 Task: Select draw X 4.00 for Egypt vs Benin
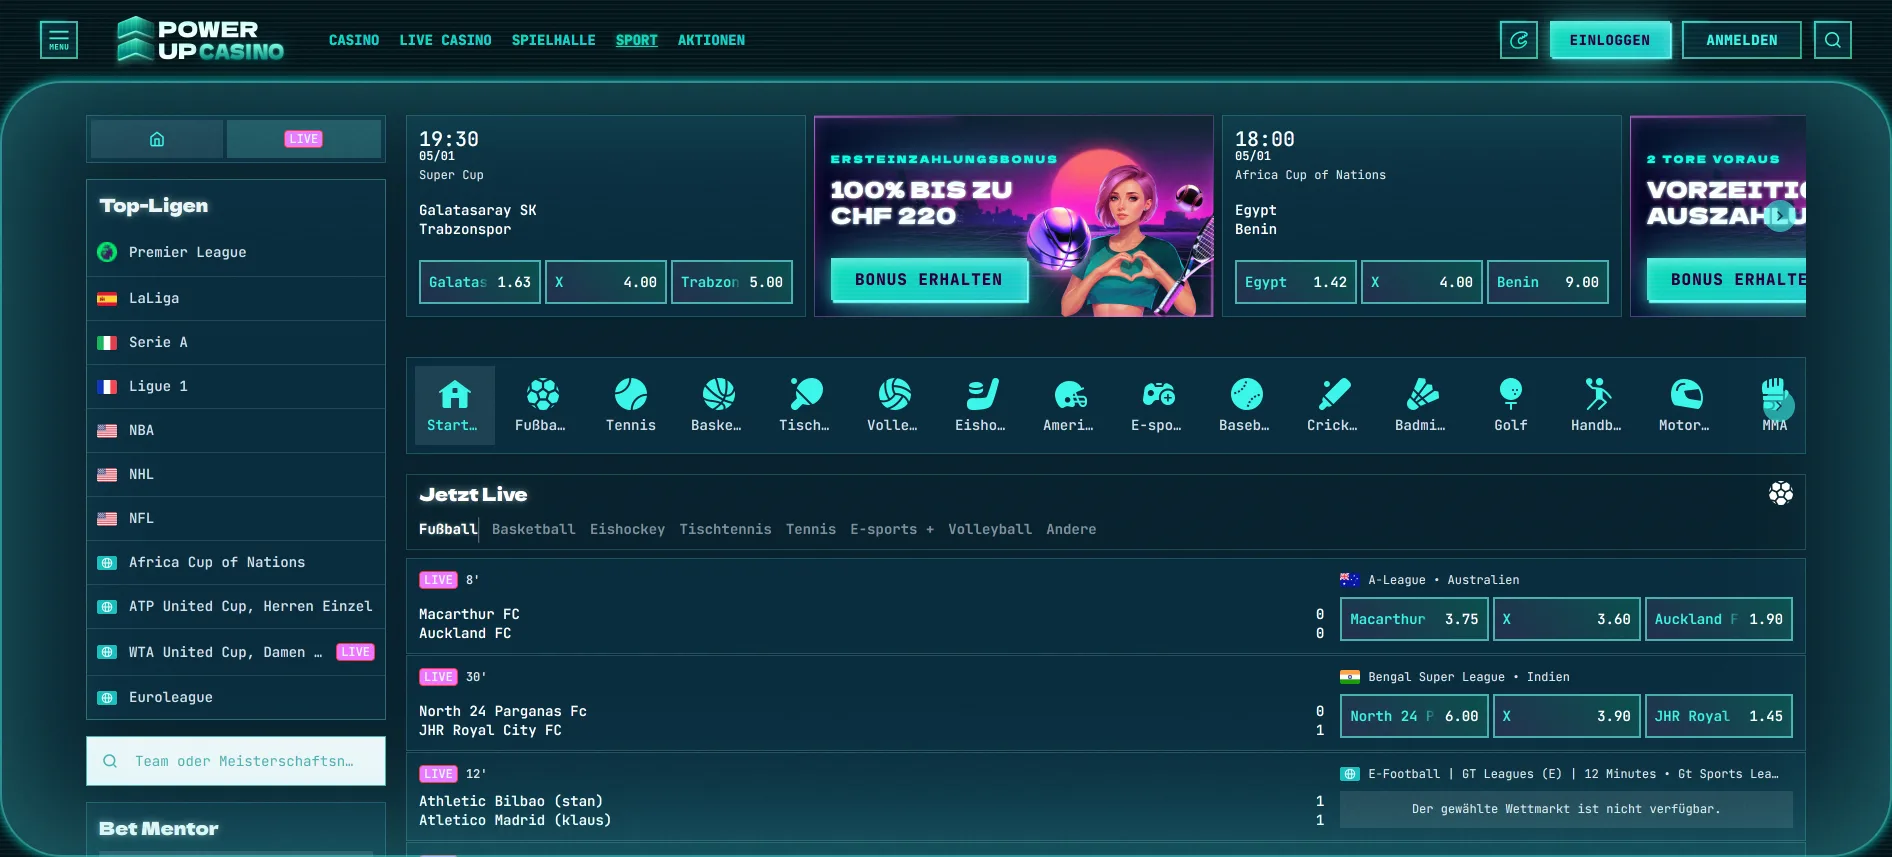pyautogui.click(x=1422, y=282)
